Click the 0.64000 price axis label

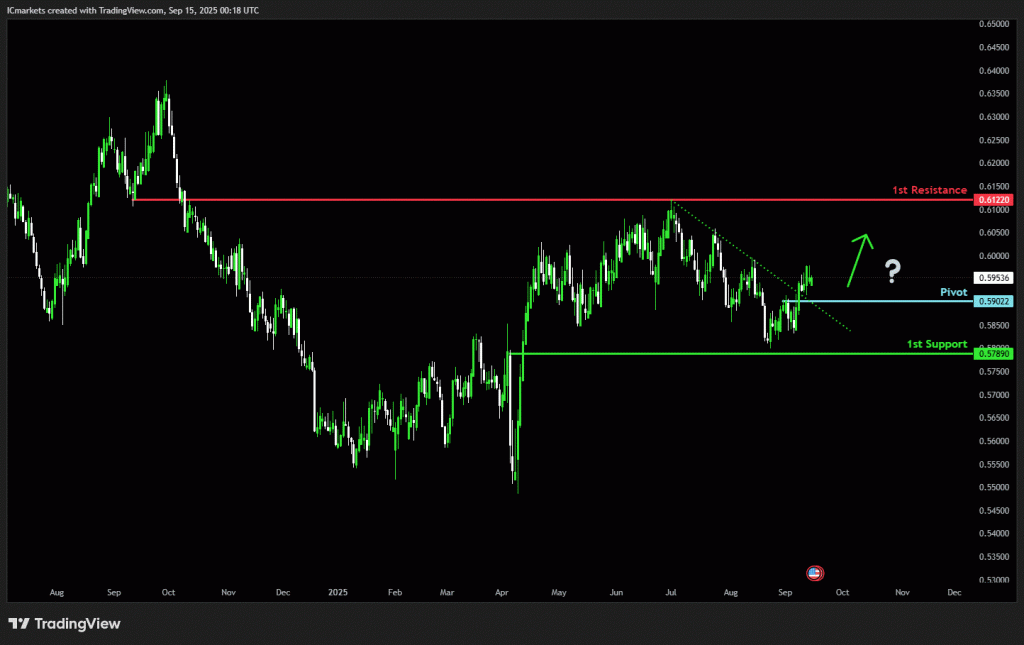(x=993, y=71)
